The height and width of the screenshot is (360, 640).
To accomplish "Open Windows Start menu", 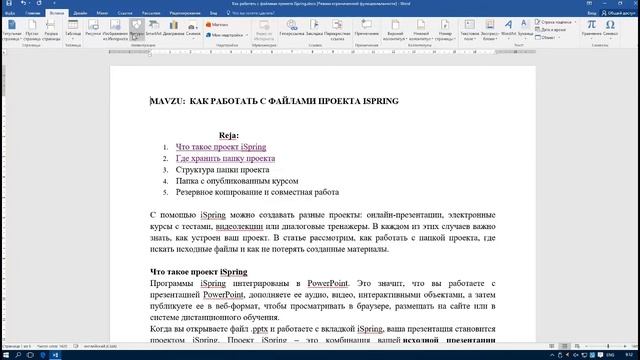I will coord(6,355).
